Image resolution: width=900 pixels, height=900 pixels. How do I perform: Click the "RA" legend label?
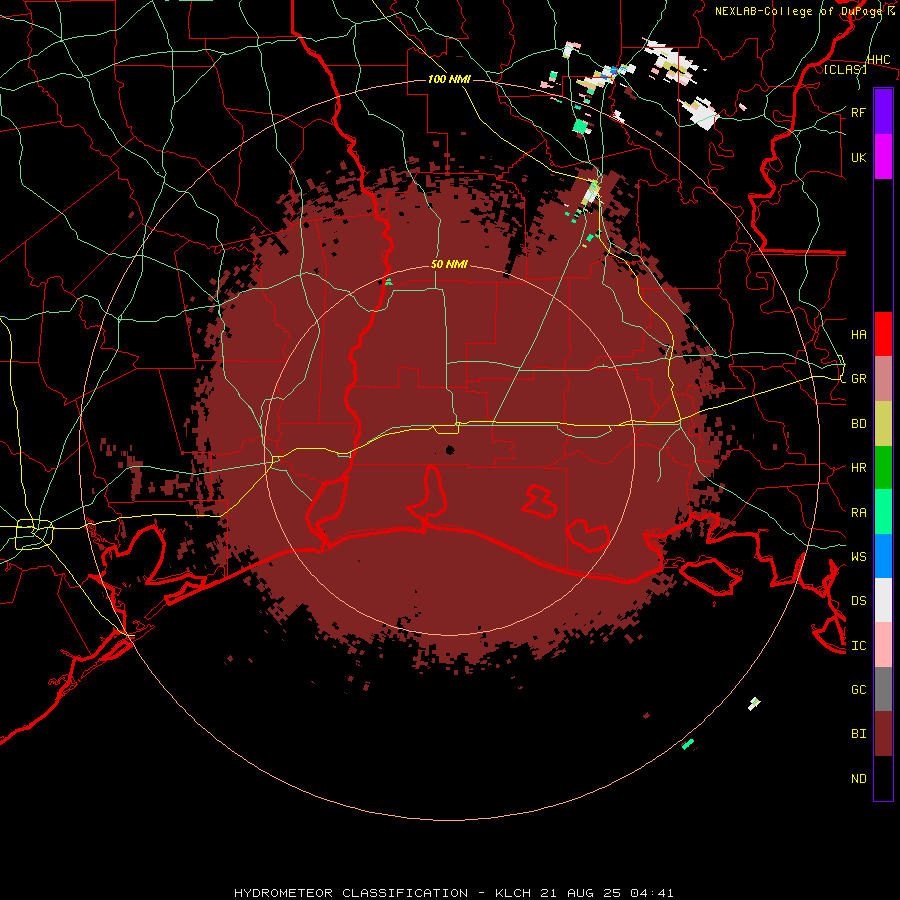click(858, 513)
